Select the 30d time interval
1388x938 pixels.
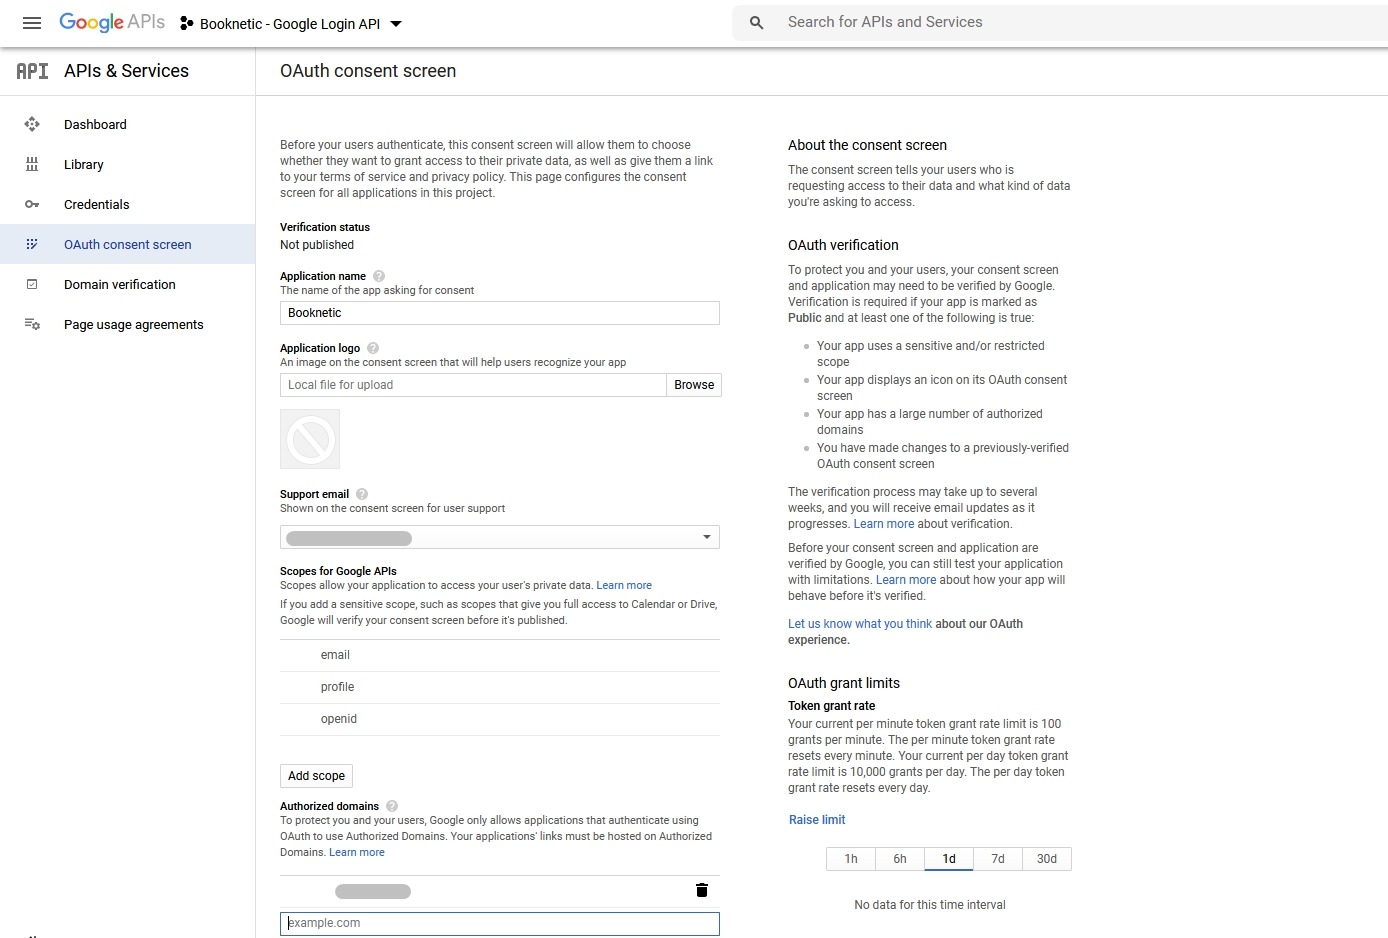pos(1047,858)
